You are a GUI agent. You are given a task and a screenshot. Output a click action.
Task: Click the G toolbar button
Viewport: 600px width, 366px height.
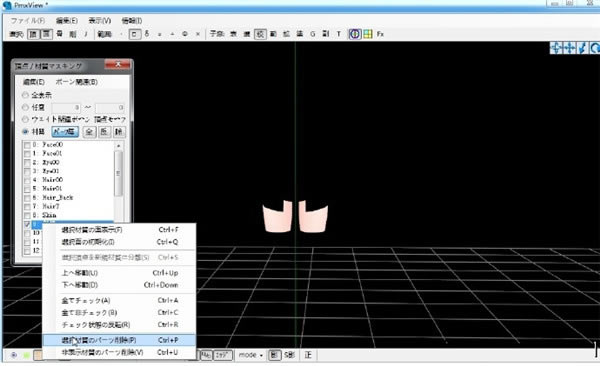pos(313,34)
